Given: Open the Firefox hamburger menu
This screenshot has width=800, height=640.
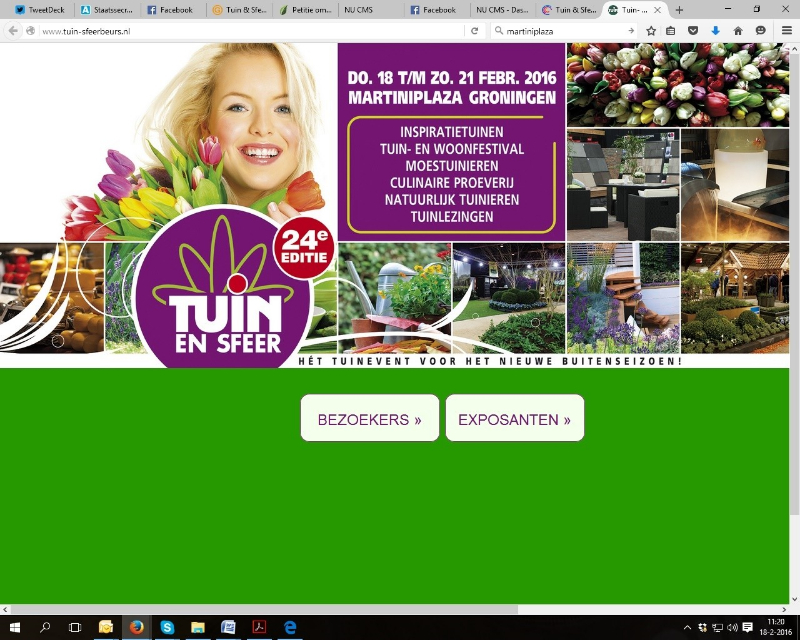Looking at the screenshot, I should click(786, 31).
